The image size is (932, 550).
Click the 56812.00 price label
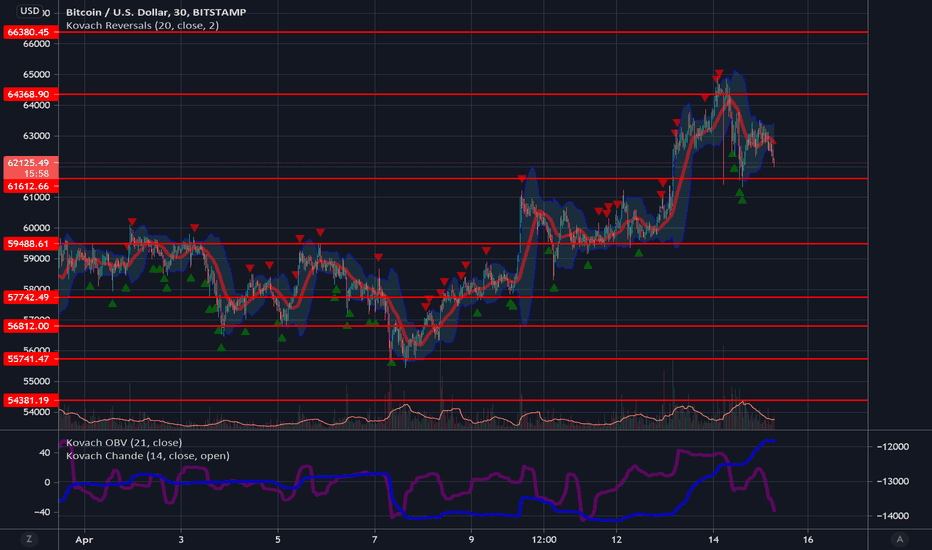pos(31,326)
